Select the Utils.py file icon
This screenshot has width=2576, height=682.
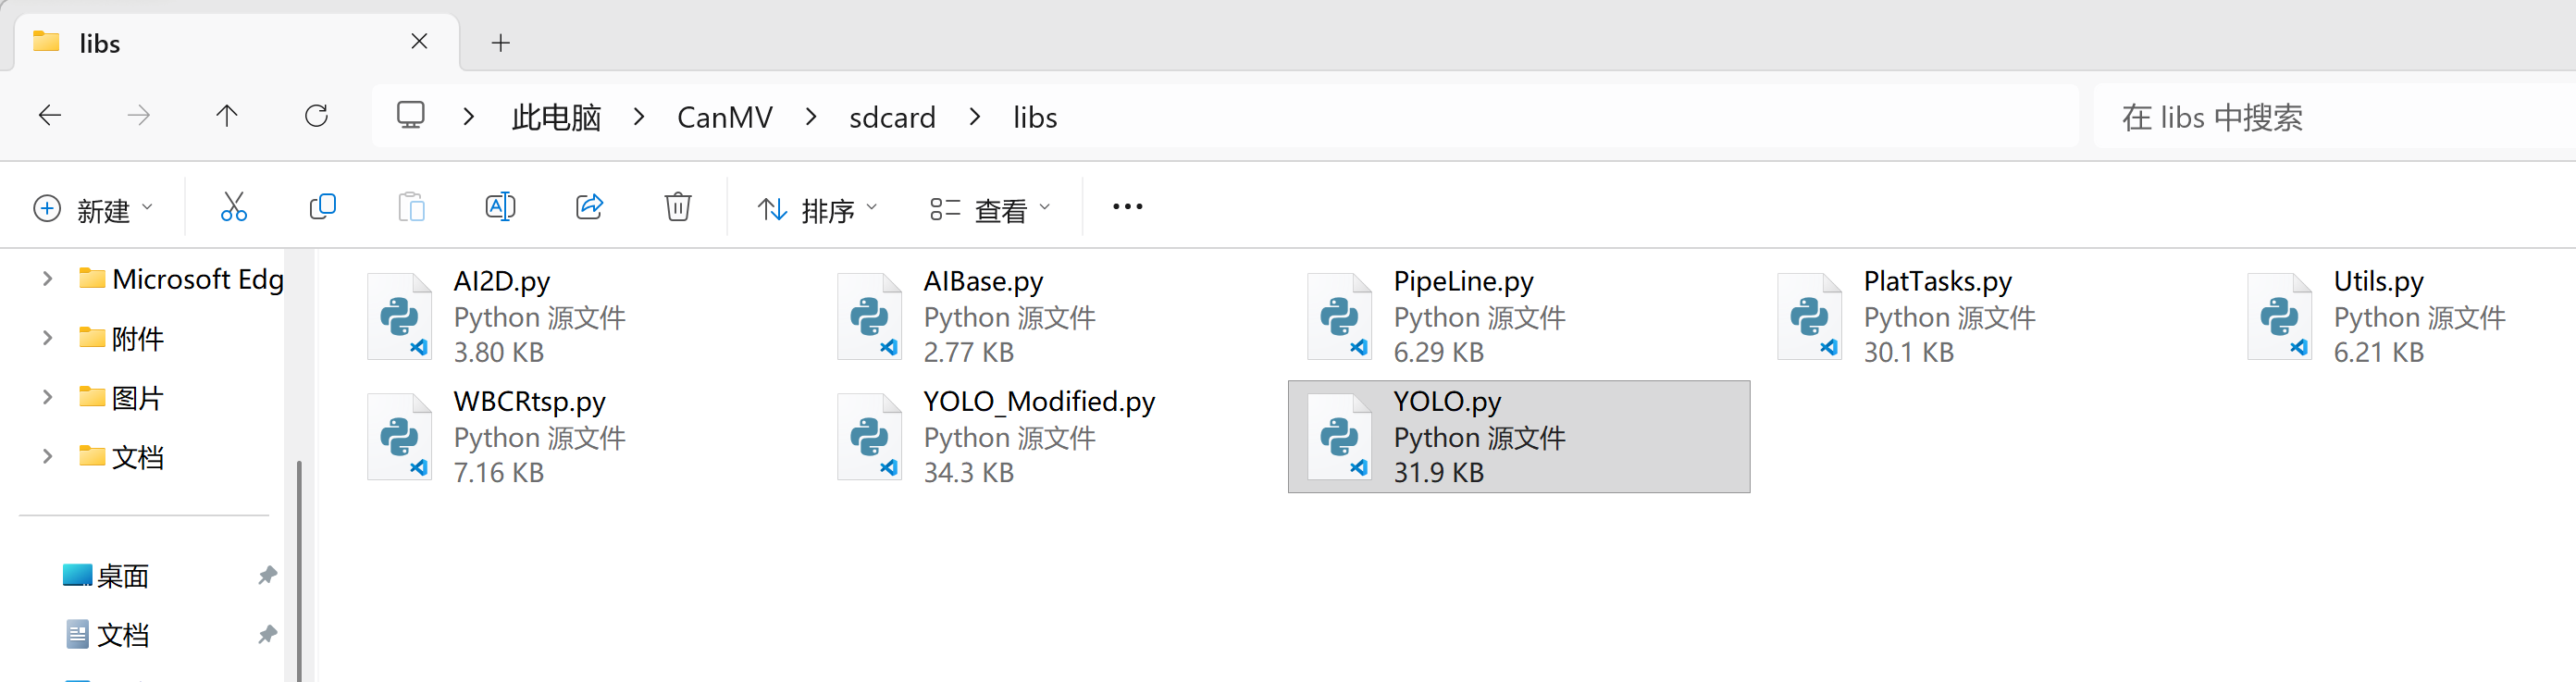click(2280, 316)
